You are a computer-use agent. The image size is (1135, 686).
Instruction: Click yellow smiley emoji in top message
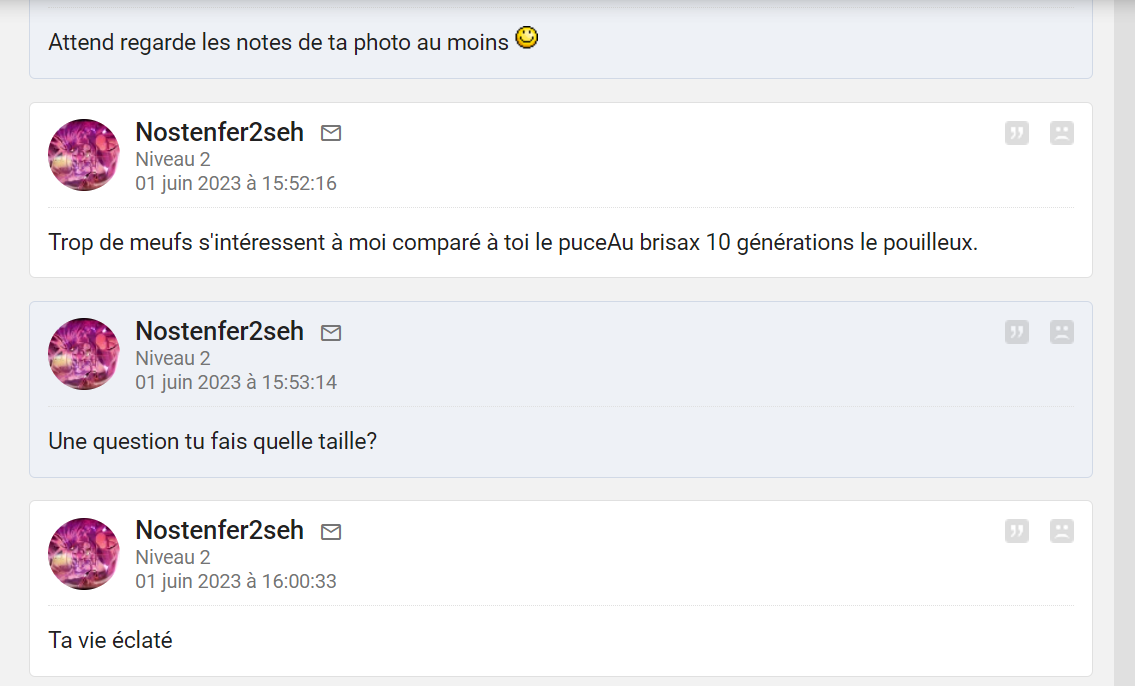pos(526,39)
